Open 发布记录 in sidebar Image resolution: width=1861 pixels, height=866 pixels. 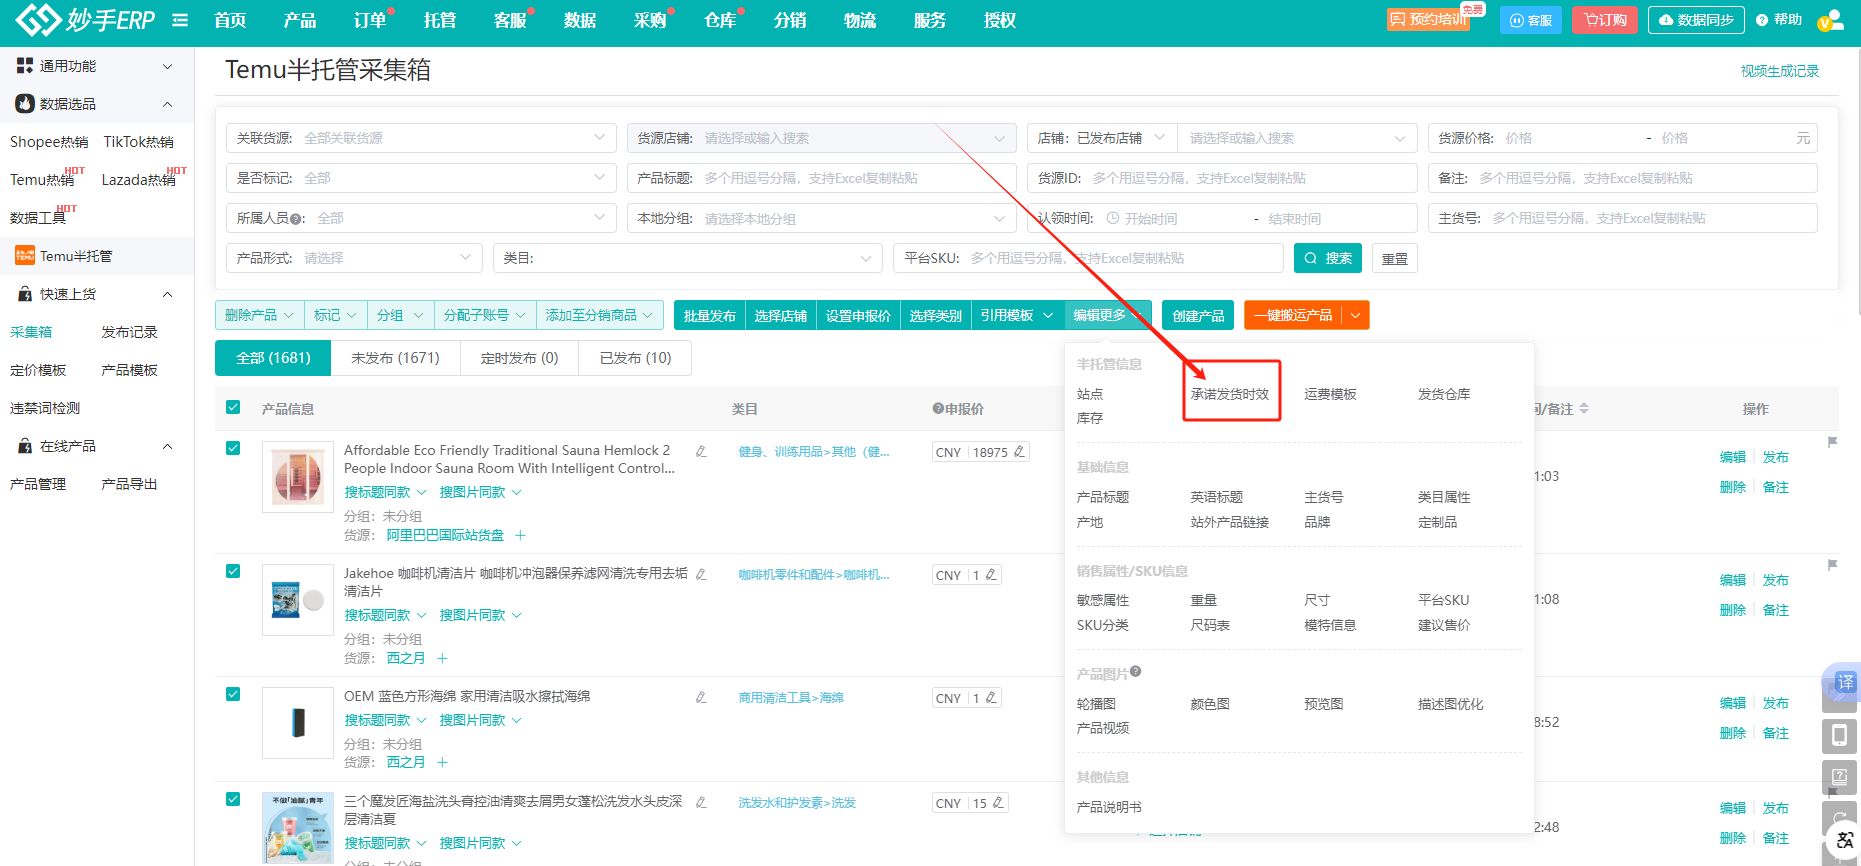tap(129, 332)
